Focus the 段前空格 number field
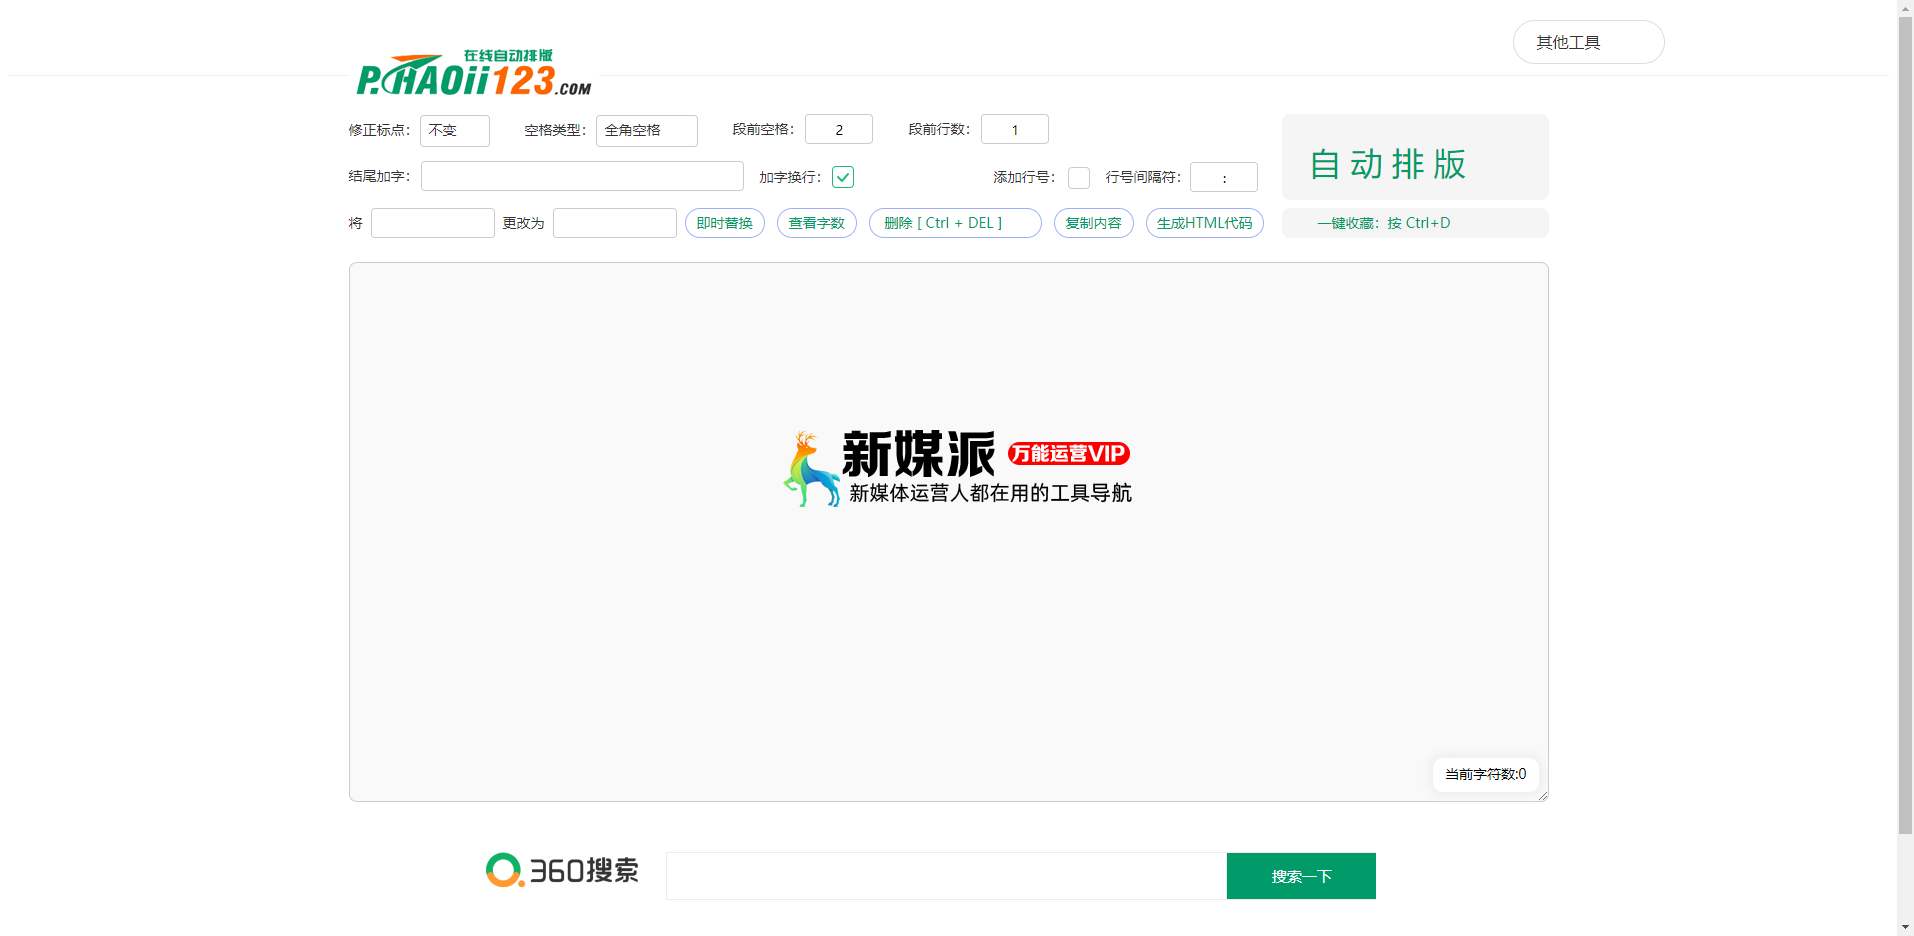 pos(839,129)
